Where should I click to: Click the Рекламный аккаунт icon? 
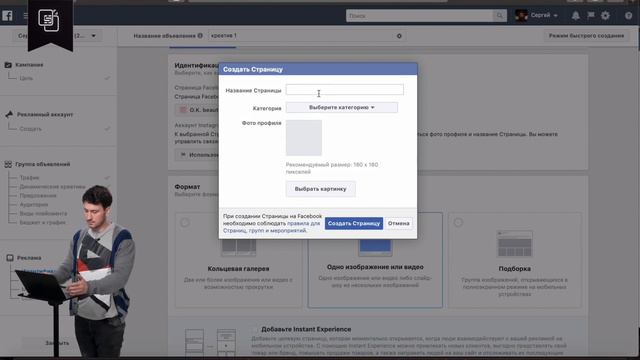click(x=9, y=114)
